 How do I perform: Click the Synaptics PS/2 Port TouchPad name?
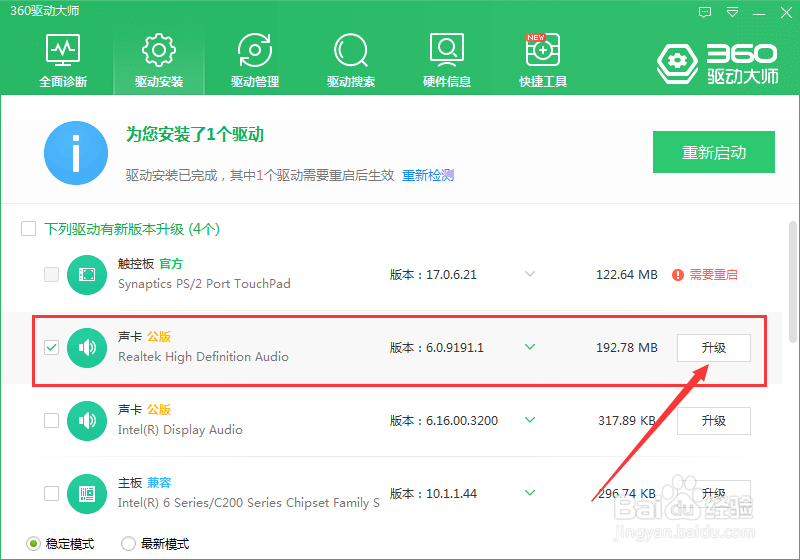click(x=204, y=284)
